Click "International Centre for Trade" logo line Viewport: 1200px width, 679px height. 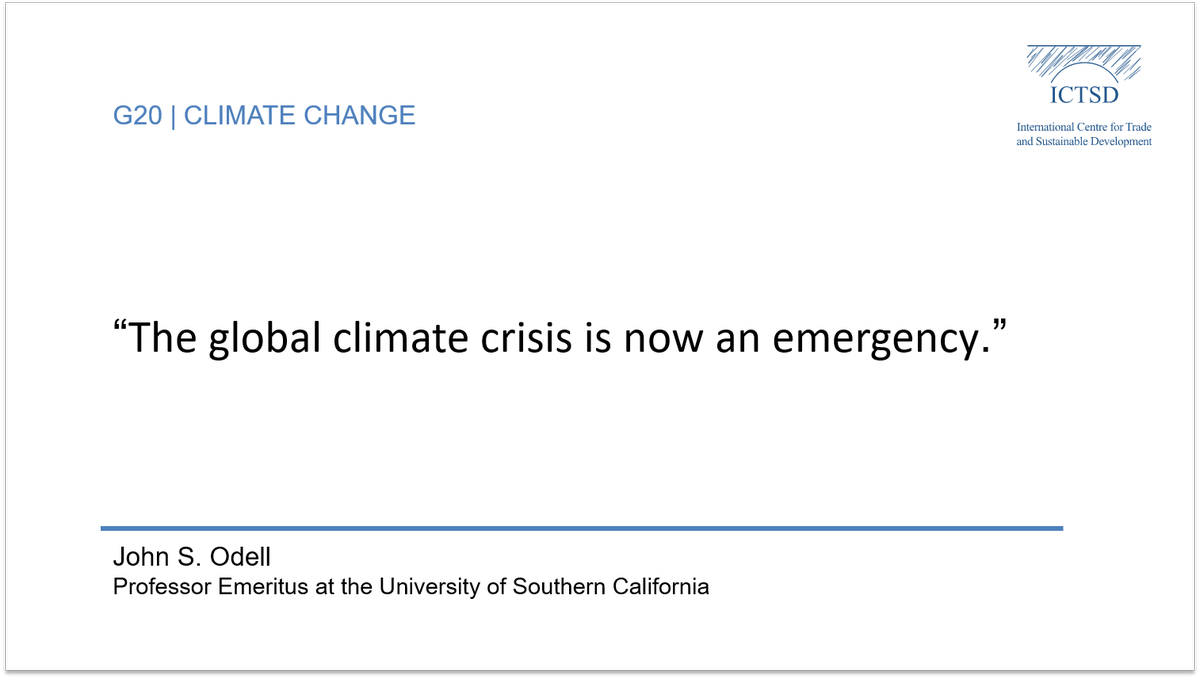pos(1084,127)
